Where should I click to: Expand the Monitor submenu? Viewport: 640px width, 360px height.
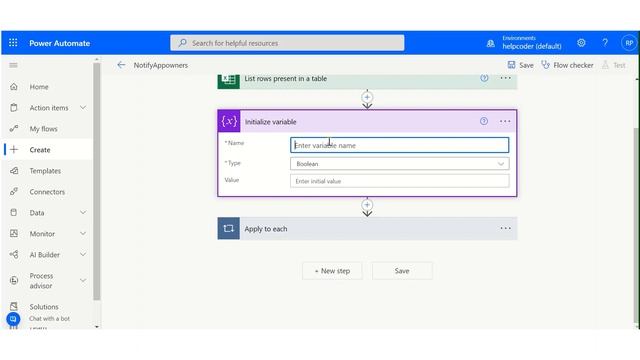coord(83,233)
